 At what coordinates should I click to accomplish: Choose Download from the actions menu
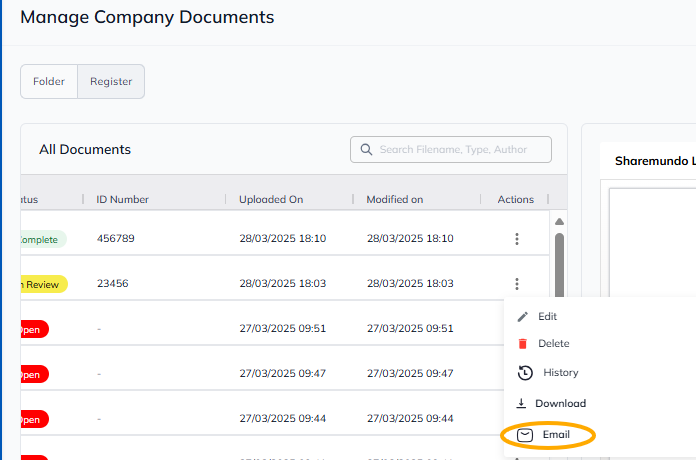[x=560, y=404]
